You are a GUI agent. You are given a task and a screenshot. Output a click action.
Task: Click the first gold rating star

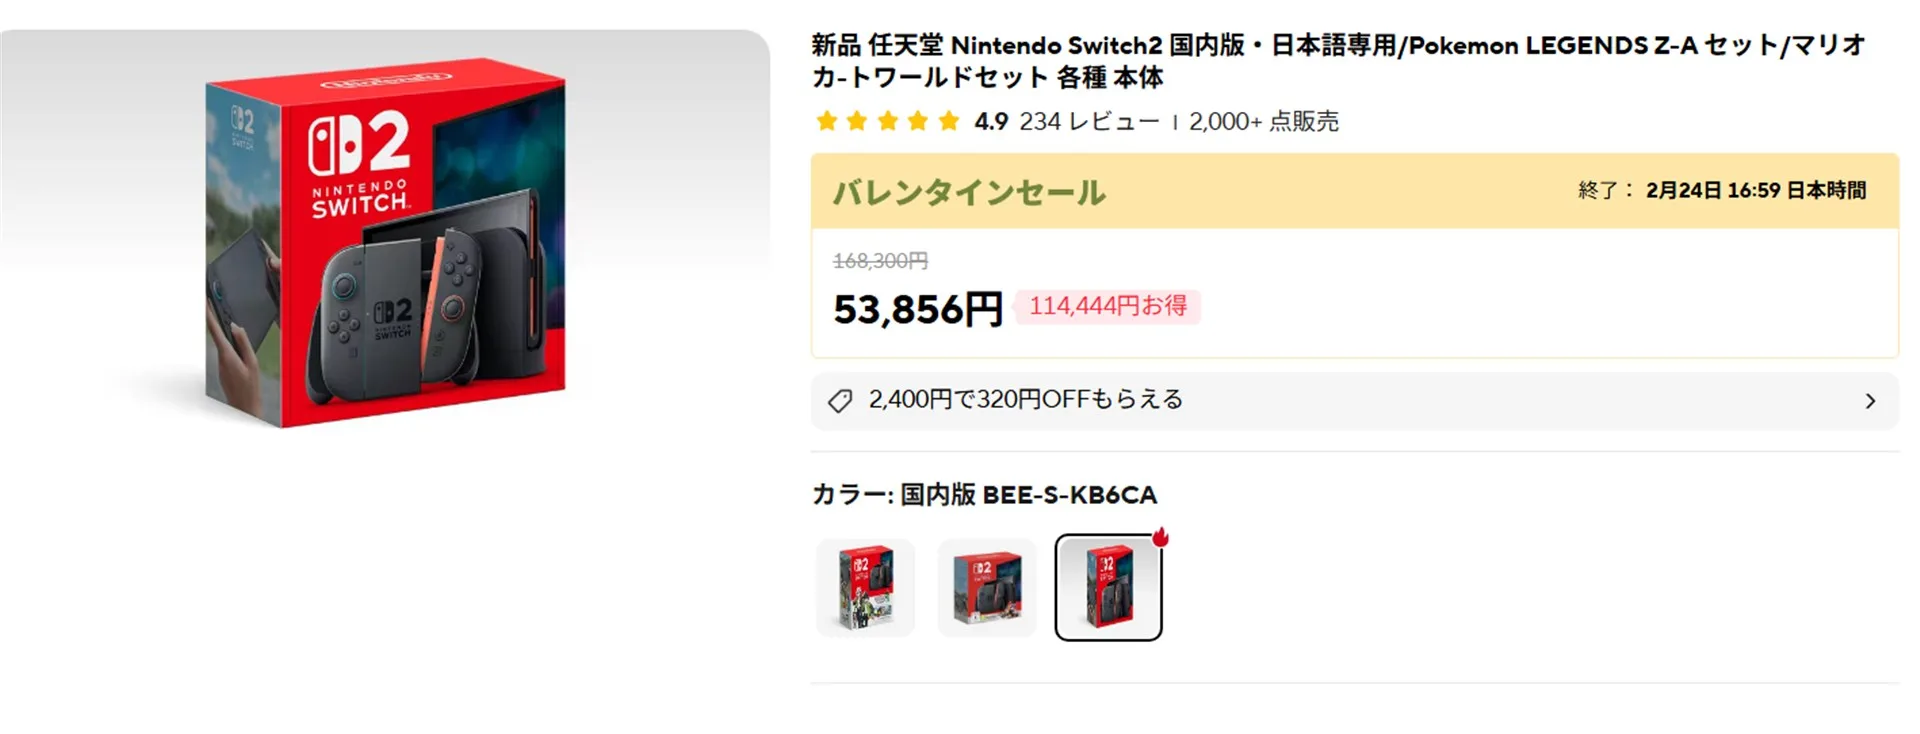826,122
